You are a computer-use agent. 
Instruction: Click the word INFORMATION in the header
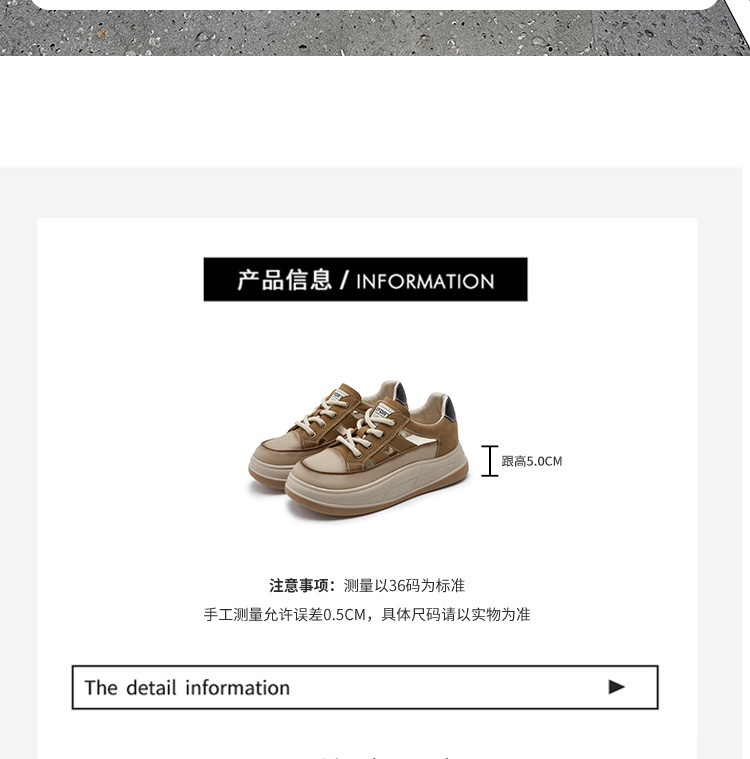(425, 281)
